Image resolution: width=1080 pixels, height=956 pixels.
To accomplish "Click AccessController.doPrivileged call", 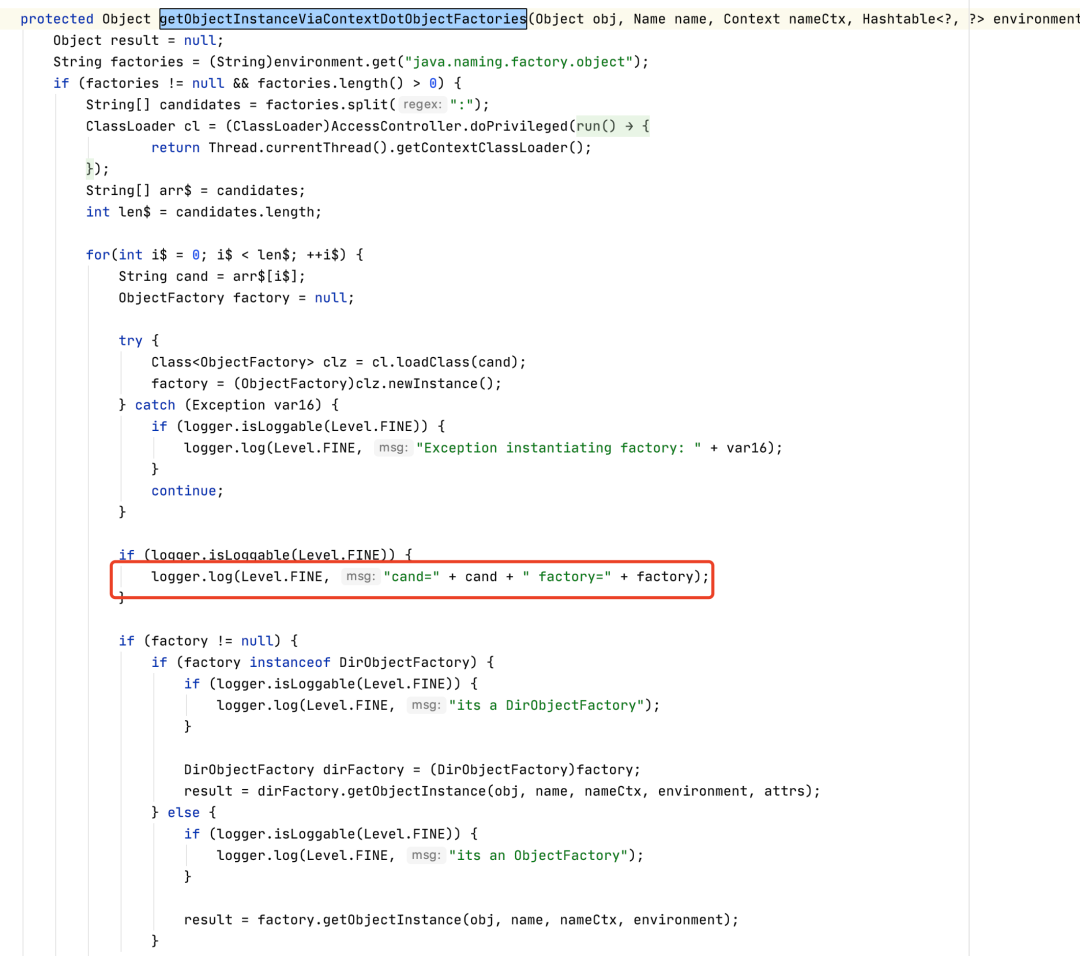I will coord(451,126).
